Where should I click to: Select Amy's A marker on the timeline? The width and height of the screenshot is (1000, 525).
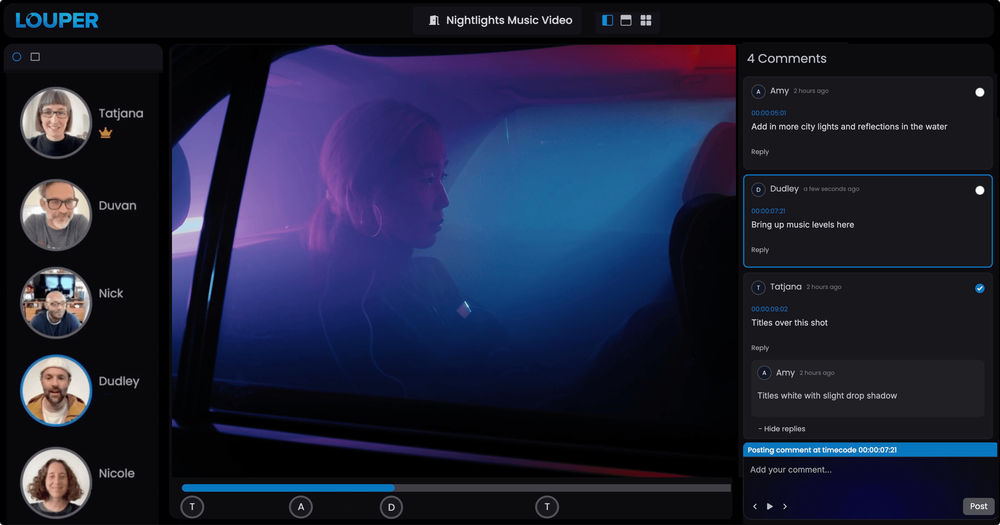tap(301, 507)
